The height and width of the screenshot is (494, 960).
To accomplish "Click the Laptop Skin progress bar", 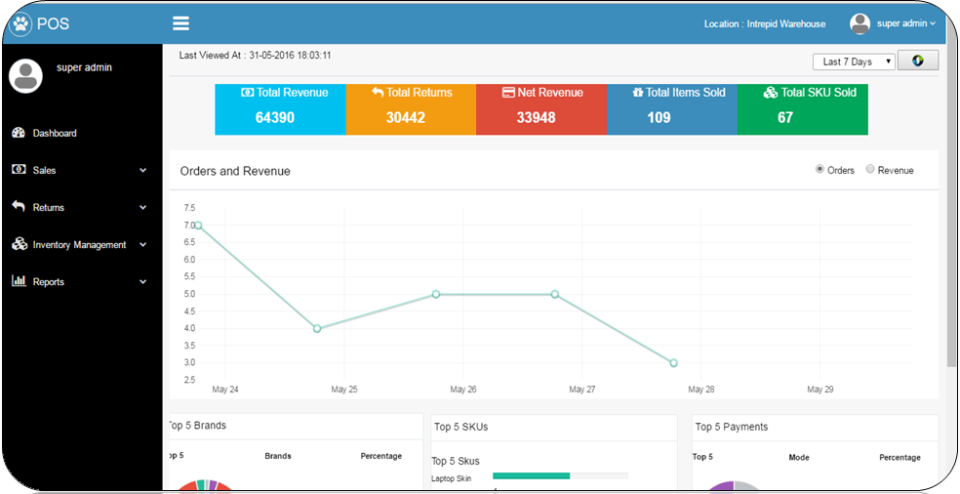I will coord(560,476).
